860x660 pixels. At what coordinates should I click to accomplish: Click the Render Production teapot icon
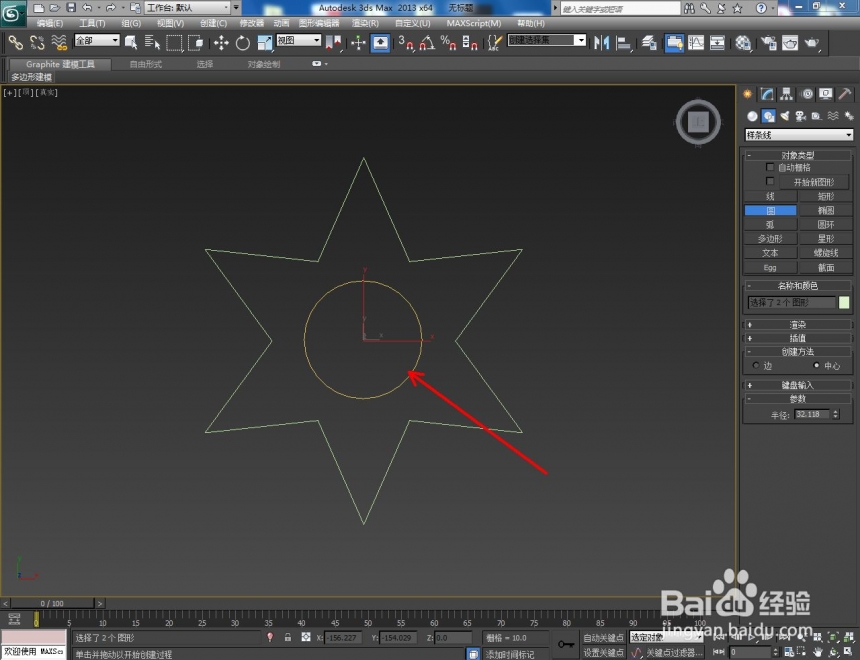point(812,42)
